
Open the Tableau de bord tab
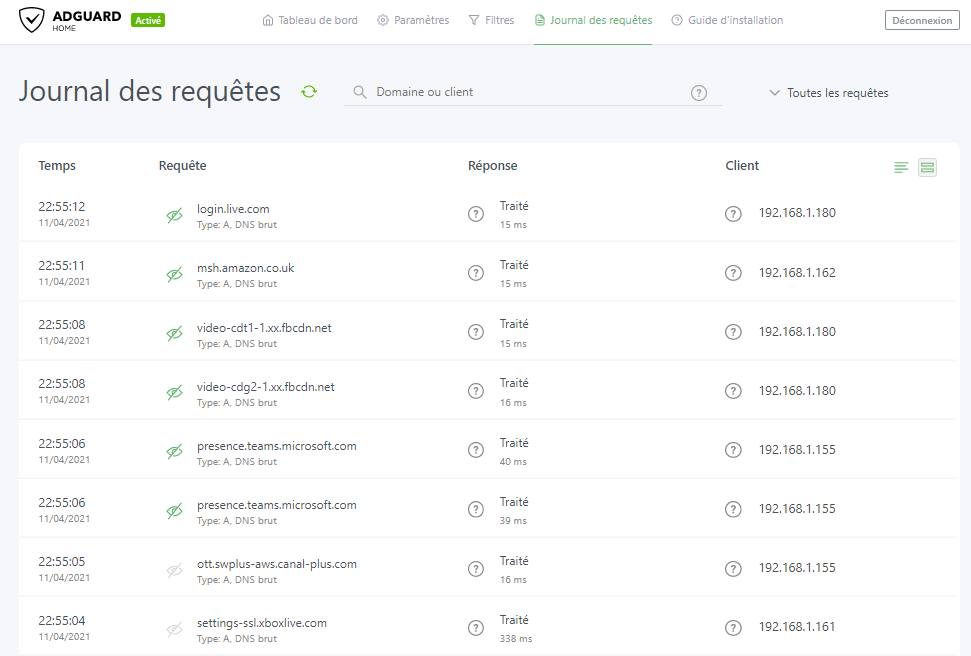(x=310, y=20)
